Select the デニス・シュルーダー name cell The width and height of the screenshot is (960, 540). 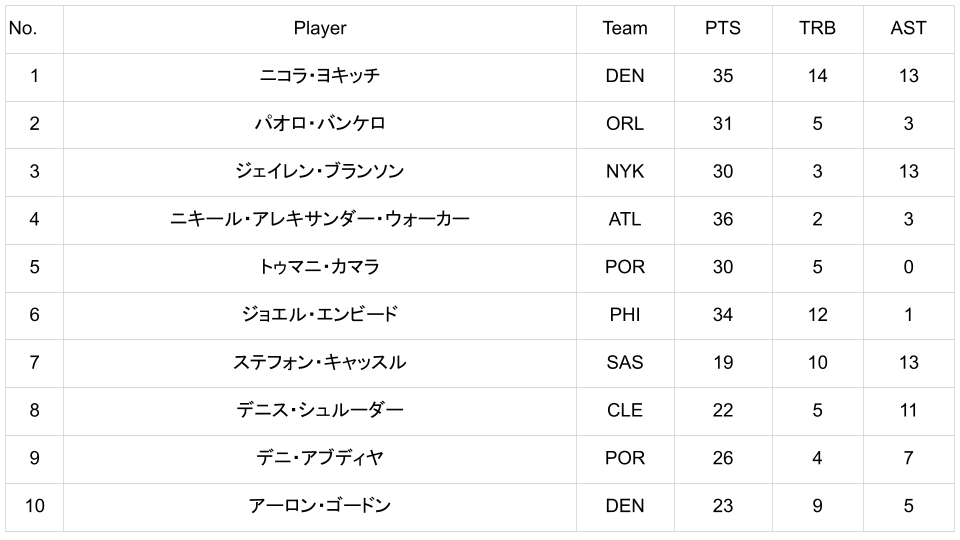coord(320,410)
